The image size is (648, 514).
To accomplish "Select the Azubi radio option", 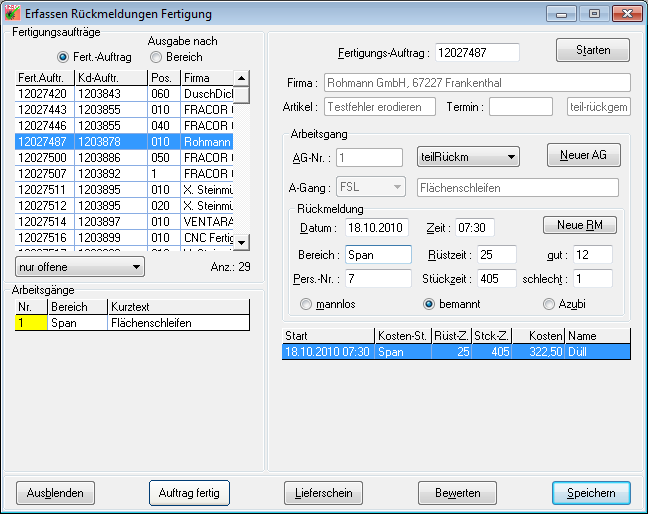I will [548, 303].
